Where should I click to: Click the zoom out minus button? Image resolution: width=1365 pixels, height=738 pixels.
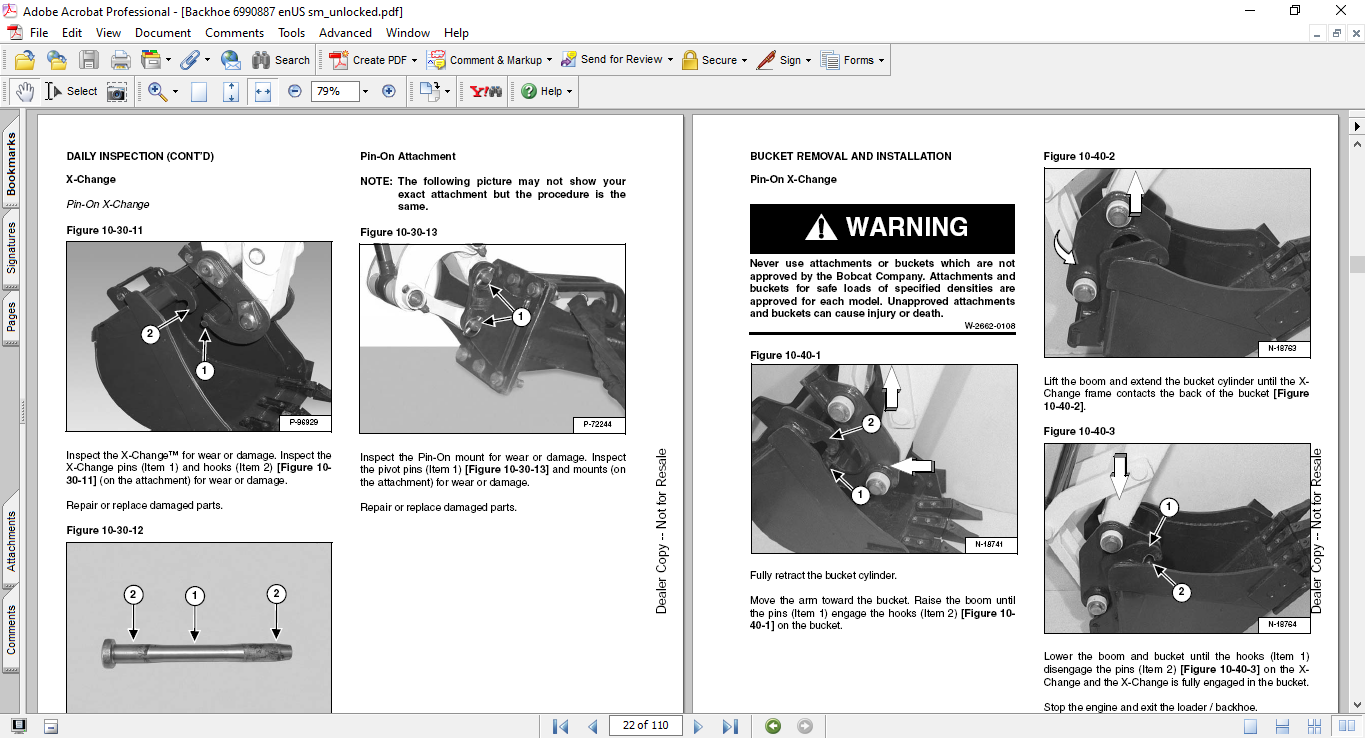click(x=295, y=91)
